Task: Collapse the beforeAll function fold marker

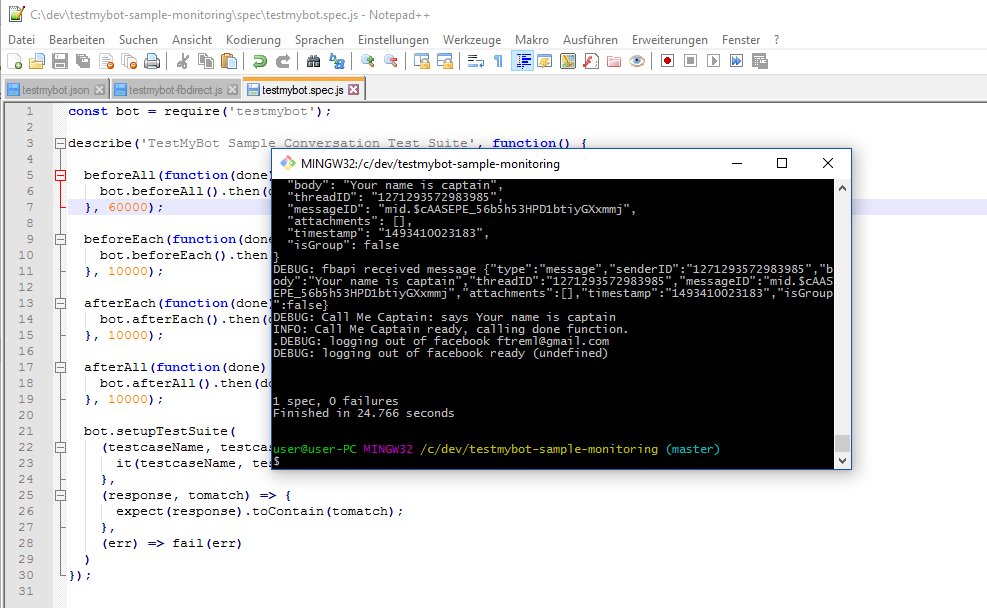Action: tap(59, 177)
